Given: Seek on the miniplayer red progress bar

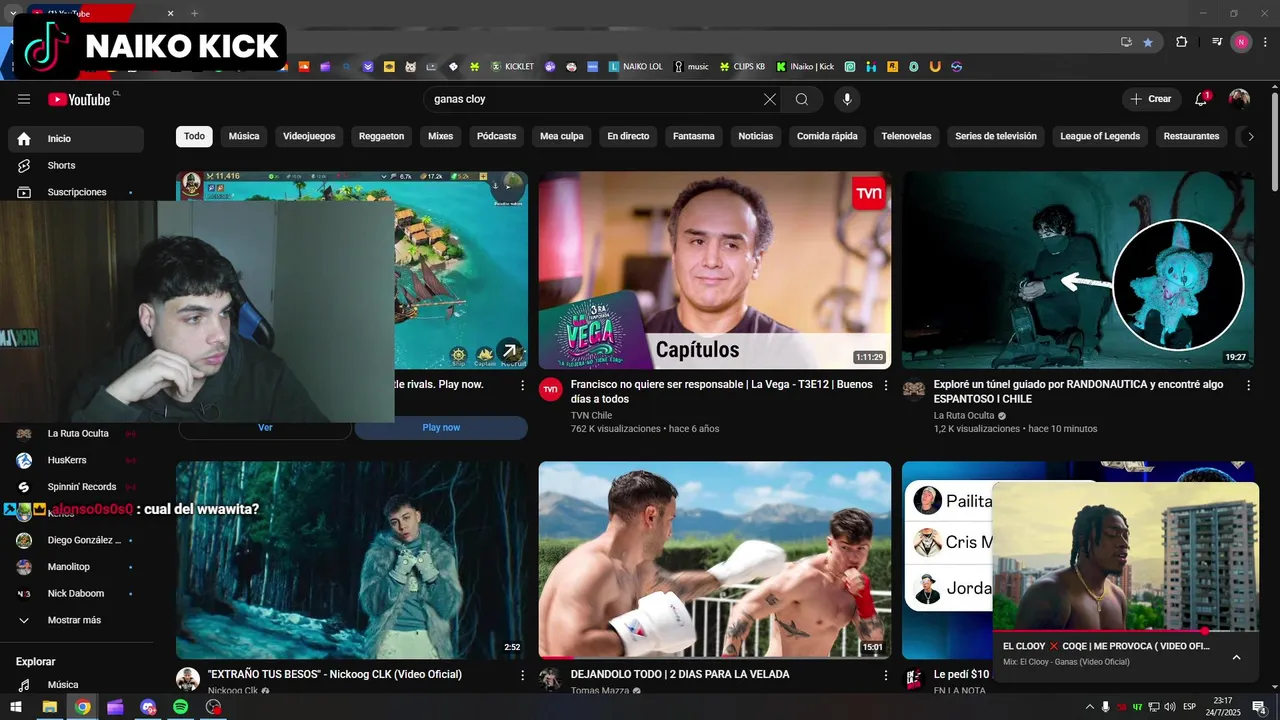Looking at the screenshot, I should pyautogui.click(x=1125, y=631).
